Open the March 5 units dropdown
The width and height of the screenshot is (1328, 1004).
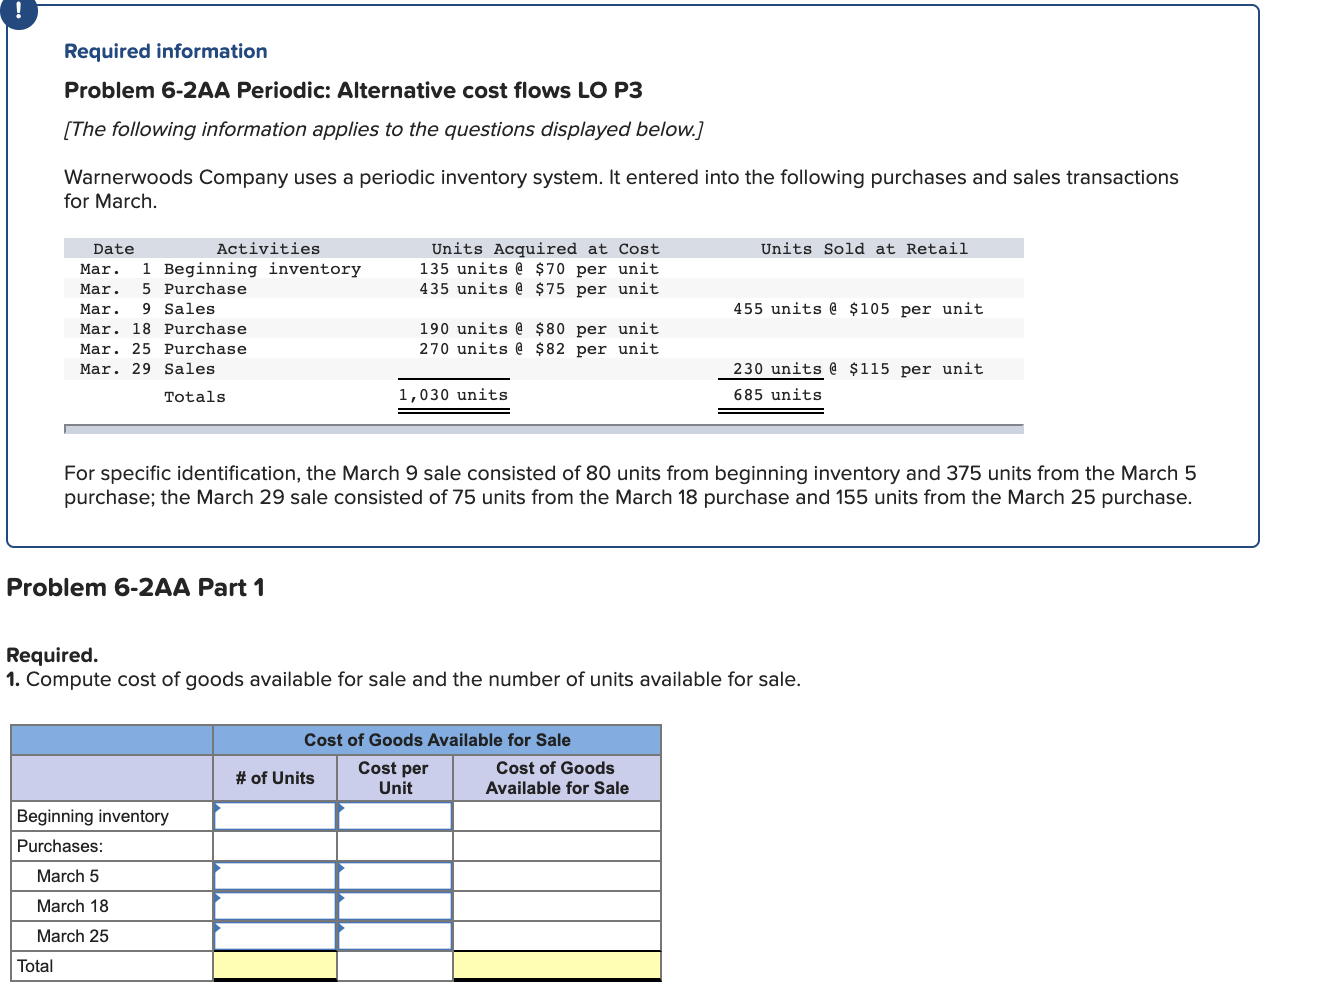[275, 876]
